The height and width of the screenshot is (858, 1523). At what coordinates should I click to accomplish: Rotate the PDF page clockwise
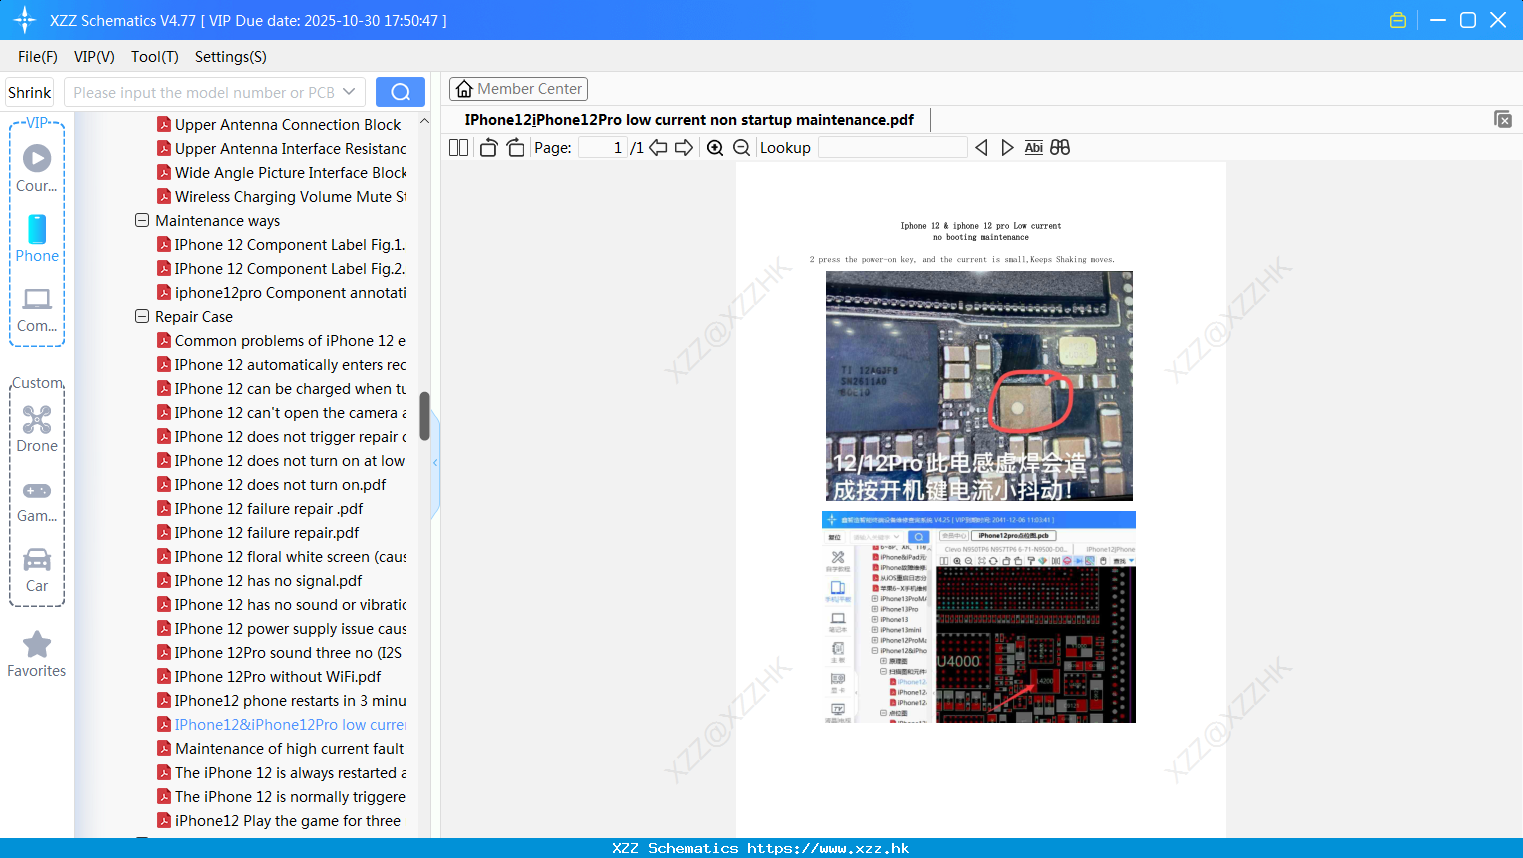pyautogui.click(x=515, y=147)
